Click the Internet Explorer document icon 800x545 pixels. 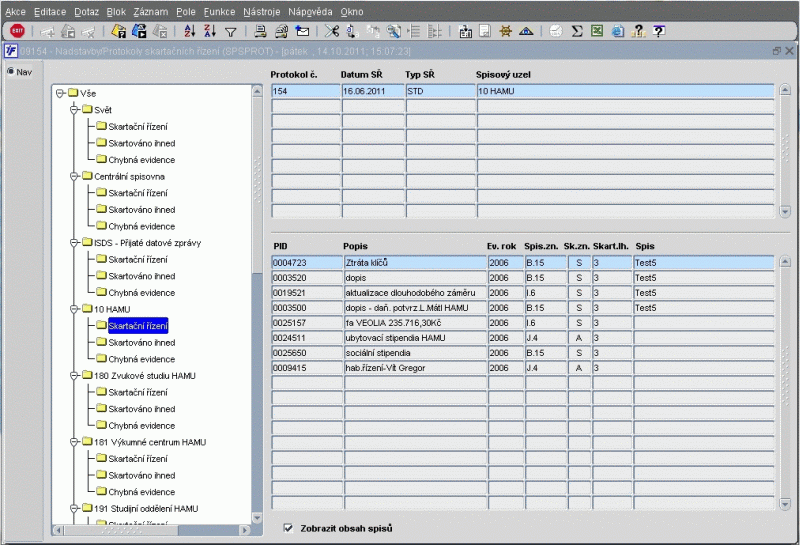[618, 32]
